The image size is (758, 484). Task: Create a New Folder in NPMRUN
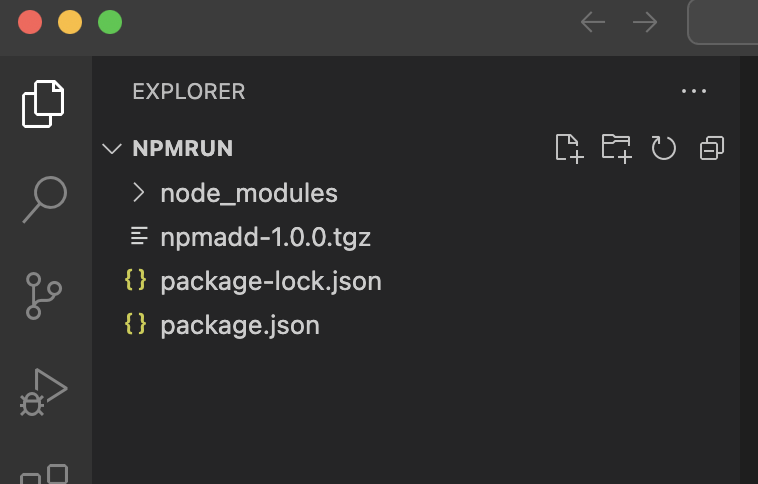616,148
